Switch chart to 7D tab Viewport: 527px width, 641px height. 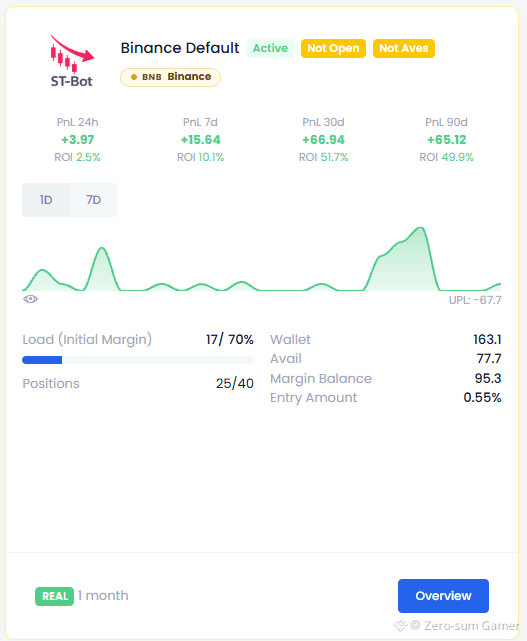pyautogui.click(x=94, y=200)
